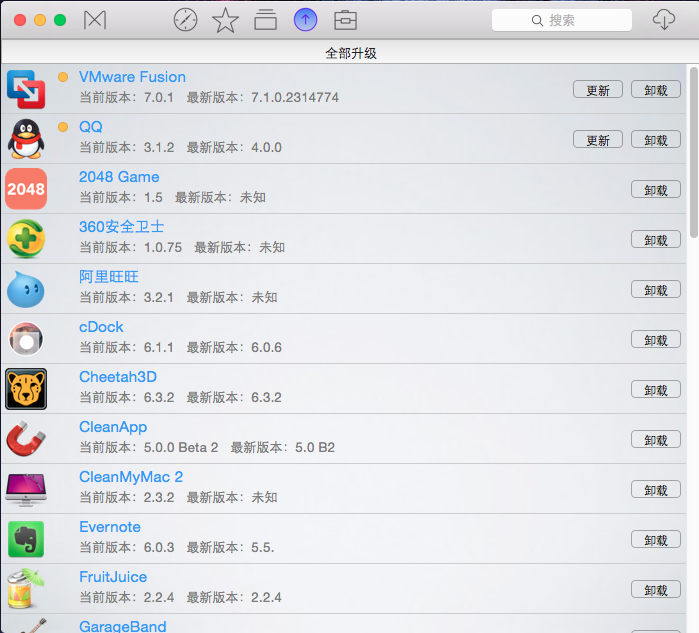
Task: Open the star favorites icon
Action: pyautogui.click(x=225, y=20)
